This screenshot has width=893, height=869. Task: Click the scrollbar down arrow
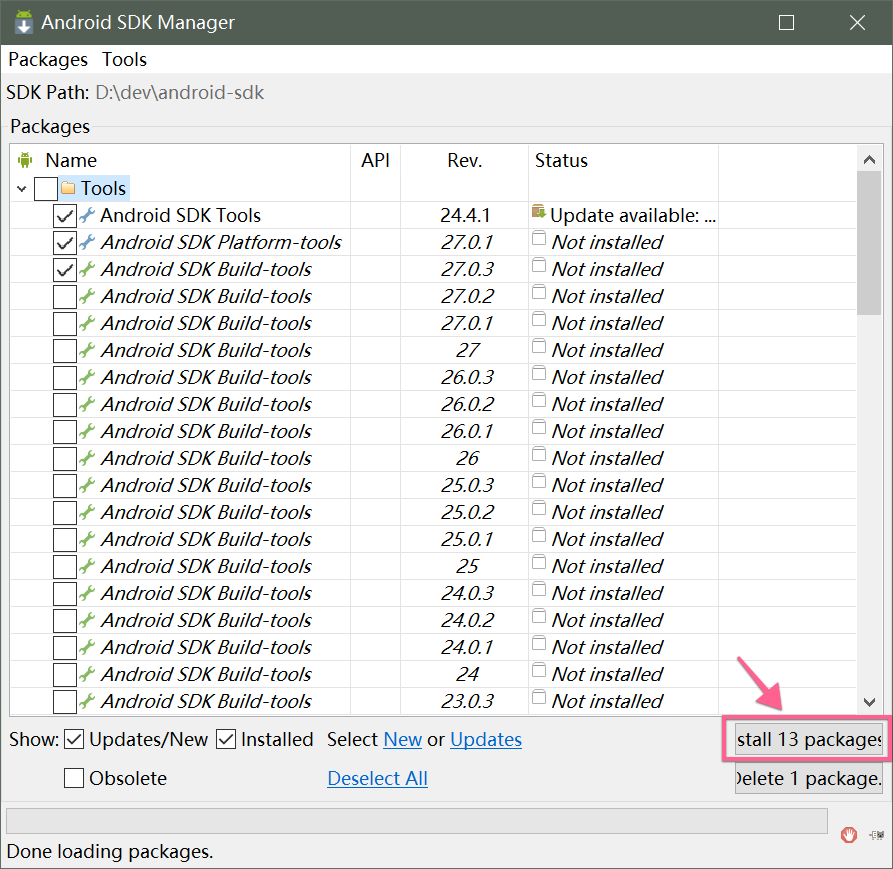click(869, 702)
